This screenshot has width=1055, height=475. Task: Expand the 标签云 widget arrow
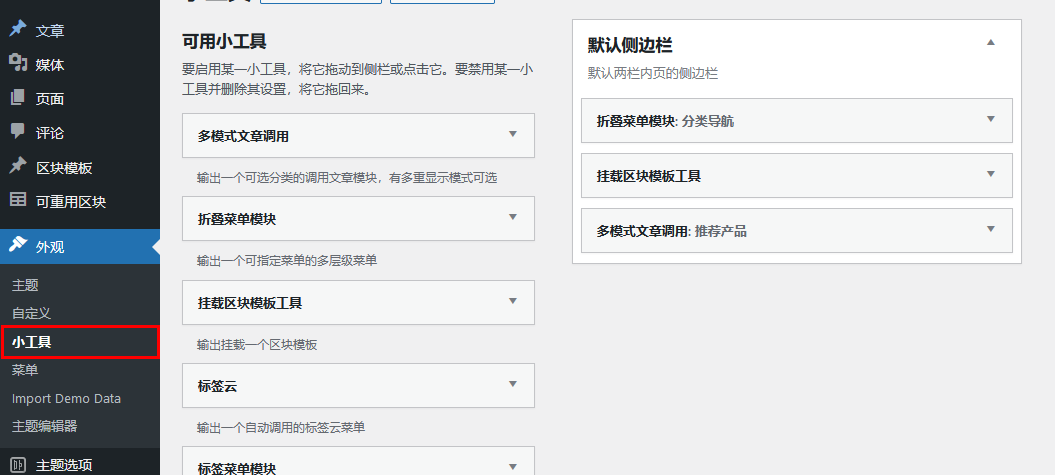tap(513, 384)
